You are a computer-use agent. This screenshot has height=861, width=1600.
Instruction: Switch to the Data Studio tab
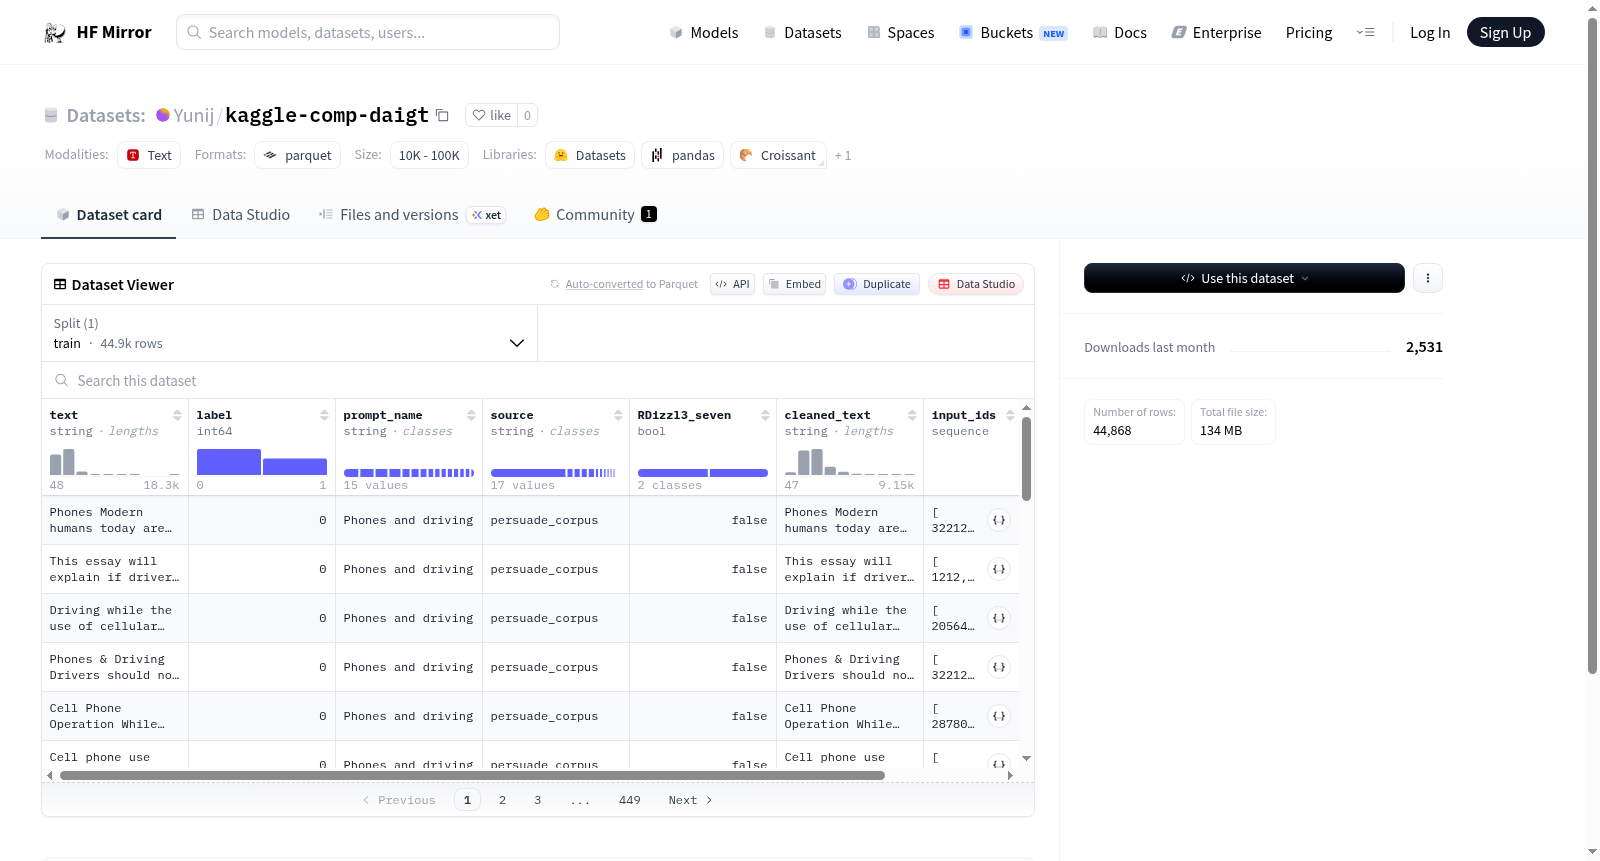(241, 215)
